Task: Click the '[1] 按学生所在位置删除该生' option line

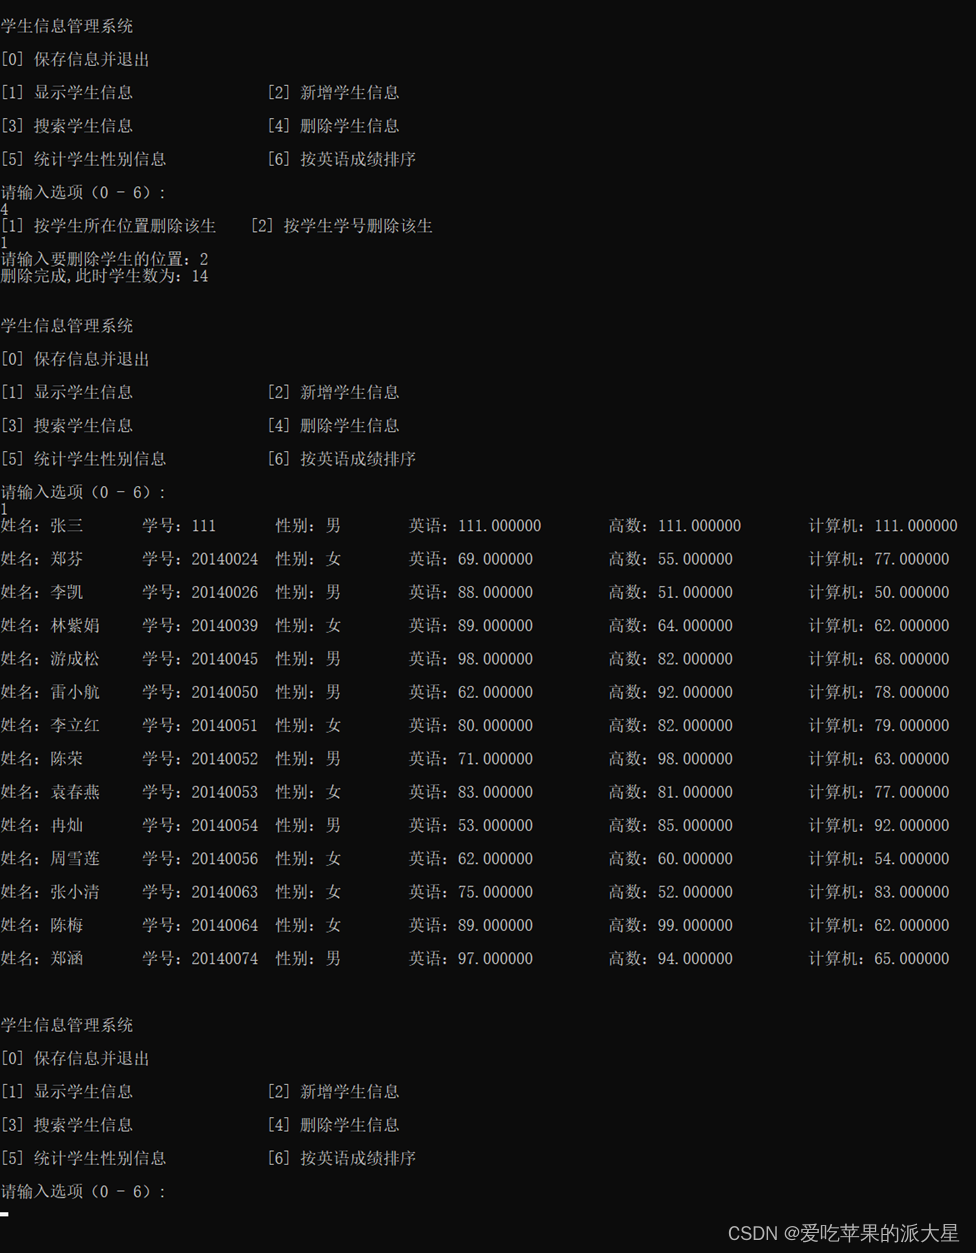Action: [x=109, y=226]
